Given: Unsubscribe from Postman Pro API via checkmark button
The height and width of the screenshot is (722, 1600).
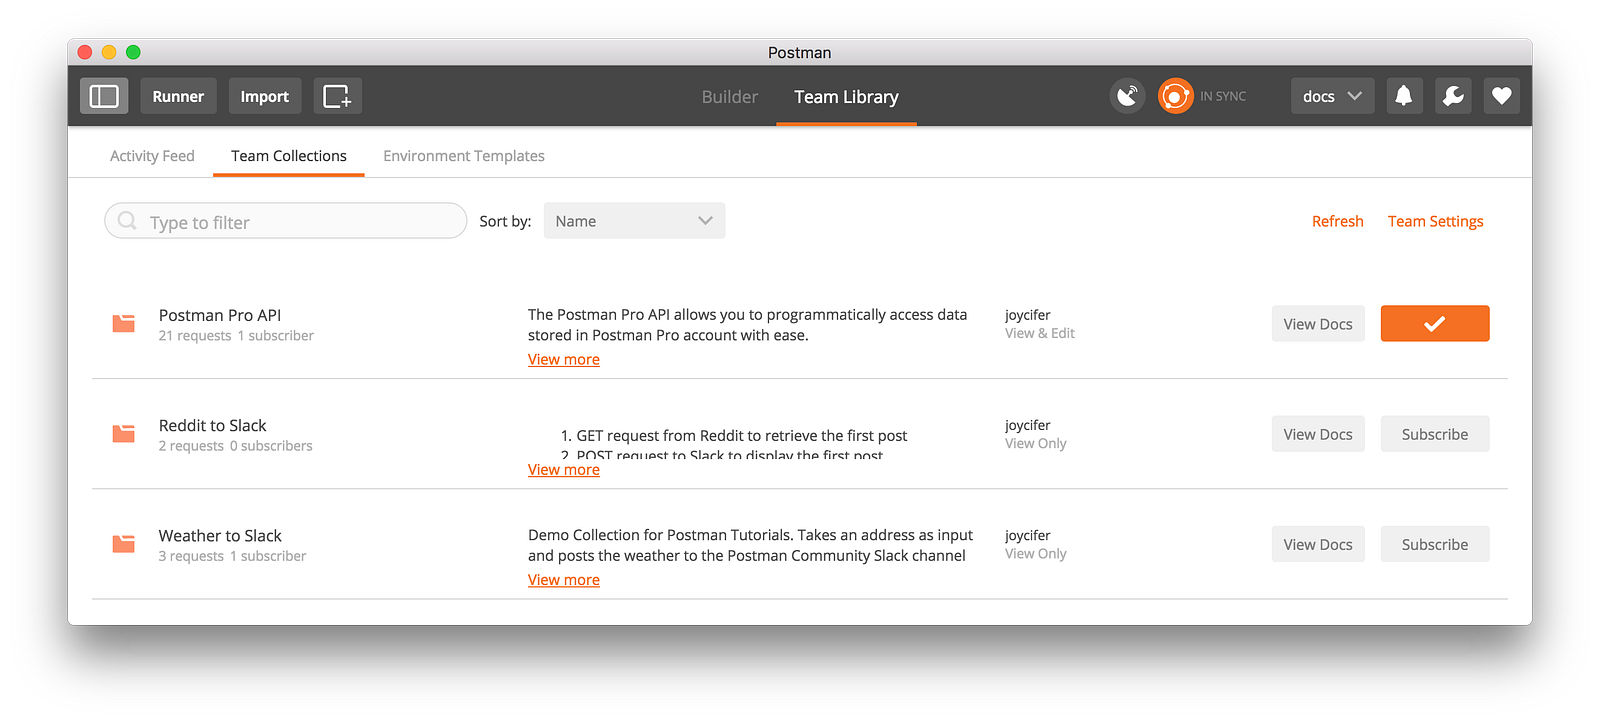Looking at the screenshot, I should 1435,324.
